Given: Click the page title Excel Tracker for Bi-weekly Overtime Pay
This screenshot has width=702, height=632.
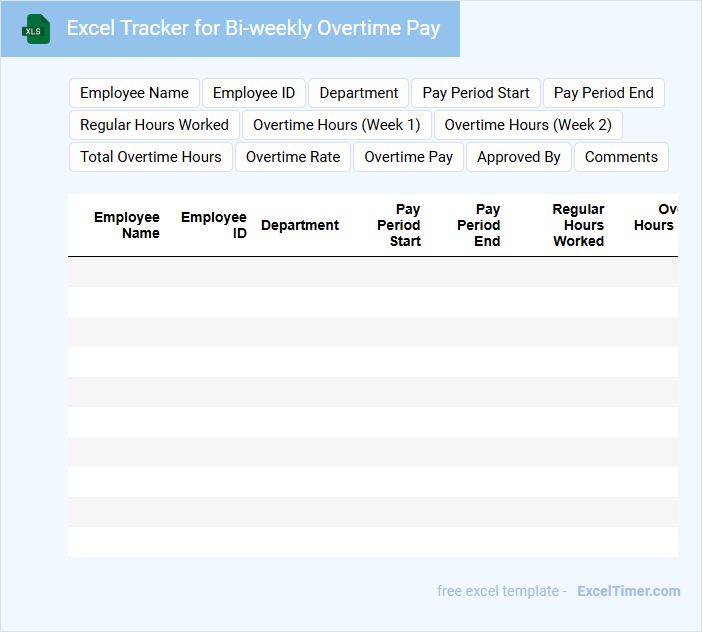Looking at the screenshot, I should 253,28.
